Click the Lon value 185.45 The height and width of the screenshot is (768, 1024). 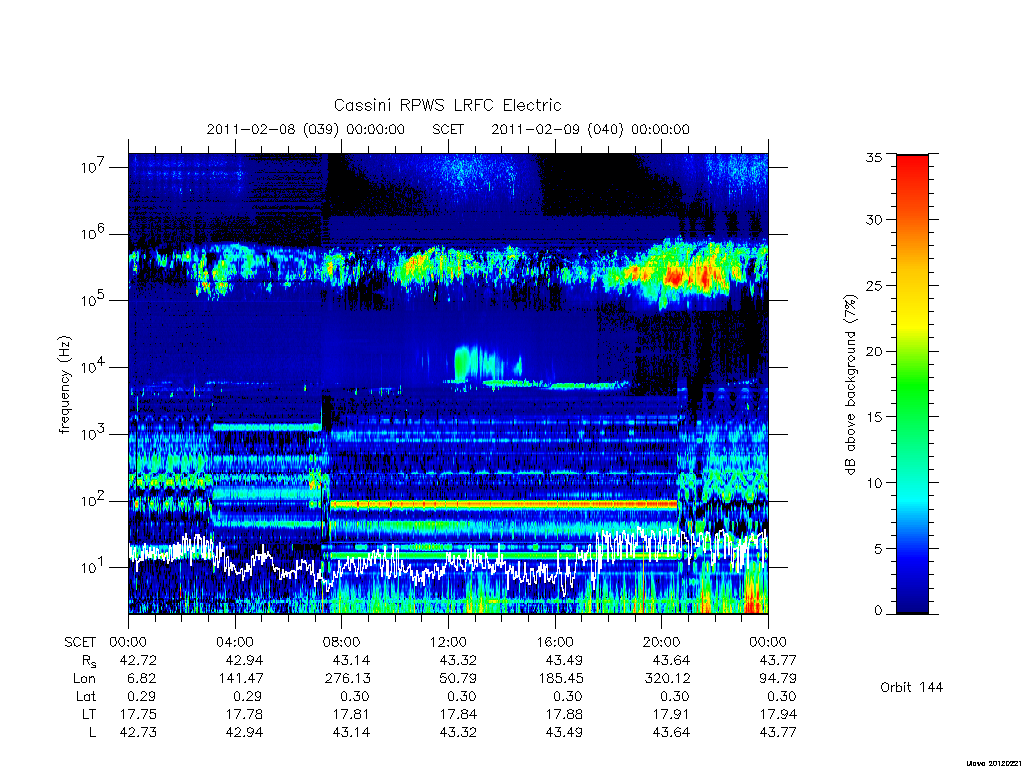tap(560, 679)
